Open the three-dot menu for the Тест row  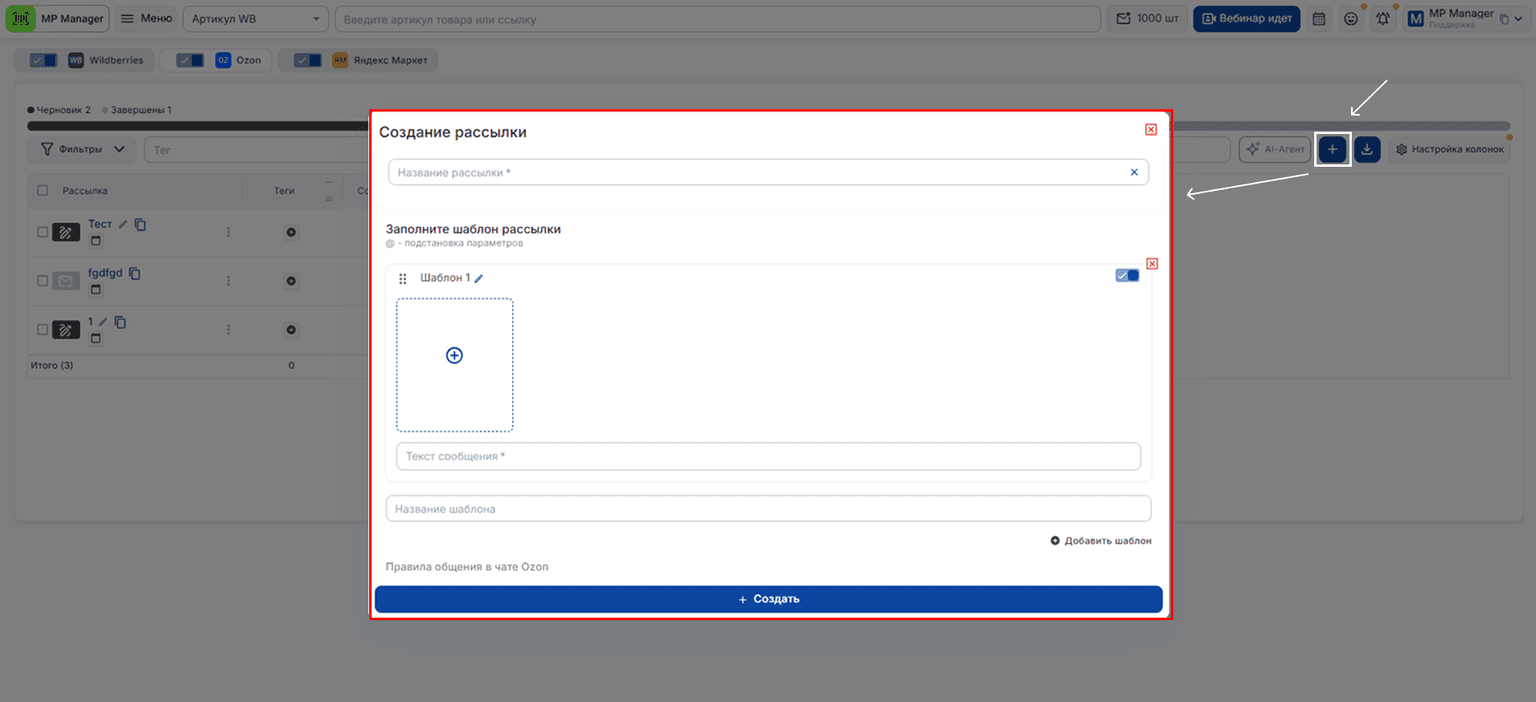[x=228, y=232]
